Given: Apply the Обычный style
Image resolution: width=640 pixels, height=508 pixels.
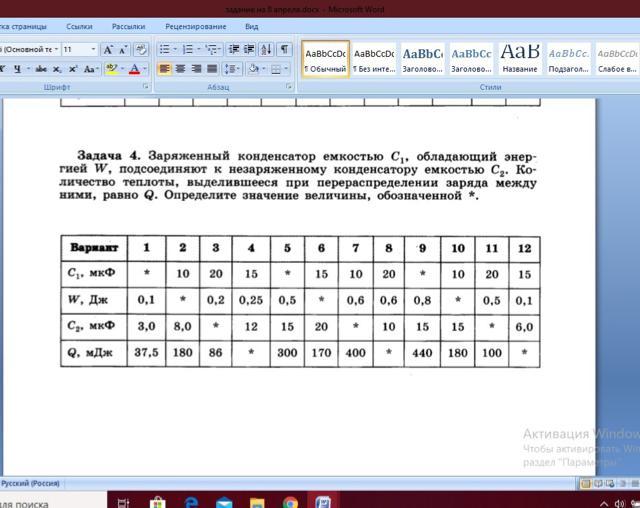Looking at the screenshot, I should click(326, 59).
